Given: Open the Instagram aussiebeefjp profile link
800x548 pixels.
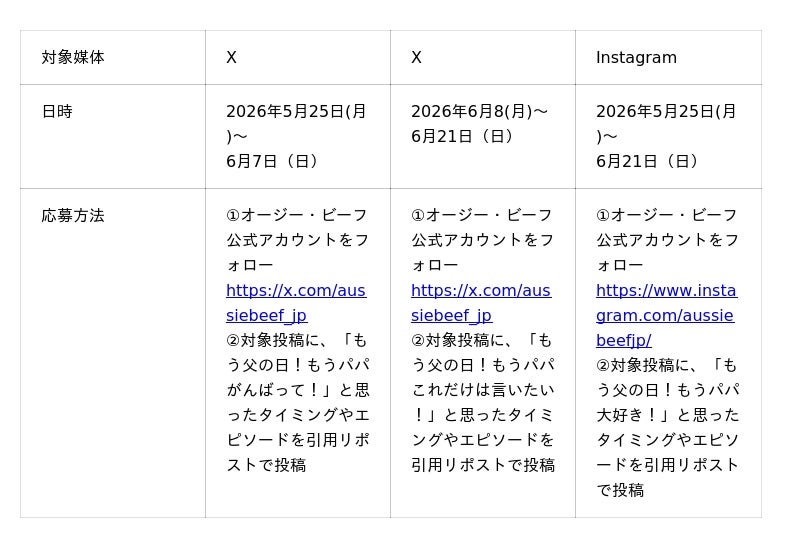Looking at the screenshot, I should click(x=666, y=315).
